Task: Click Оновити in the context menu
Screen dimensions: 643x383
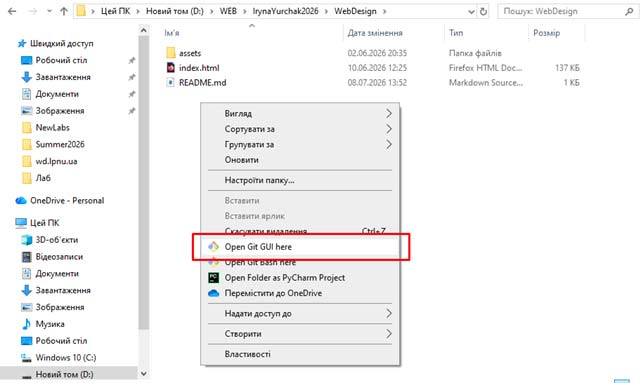Action: (x=300, y=160)
